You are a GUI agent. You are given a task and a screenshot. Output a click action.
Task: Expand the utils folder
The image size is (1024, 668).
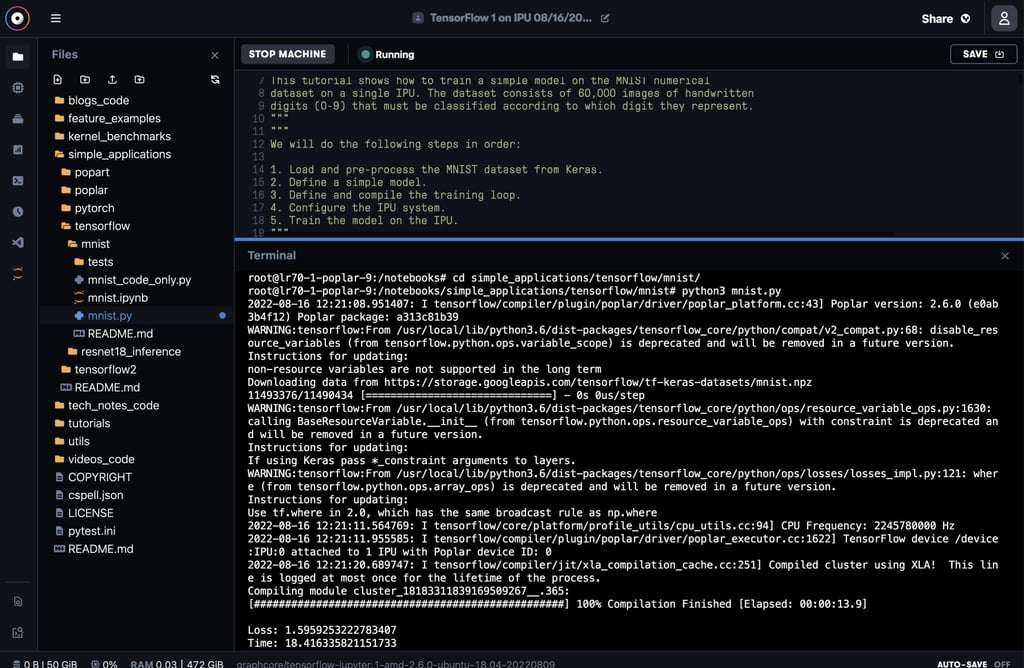tap(72, 441)
